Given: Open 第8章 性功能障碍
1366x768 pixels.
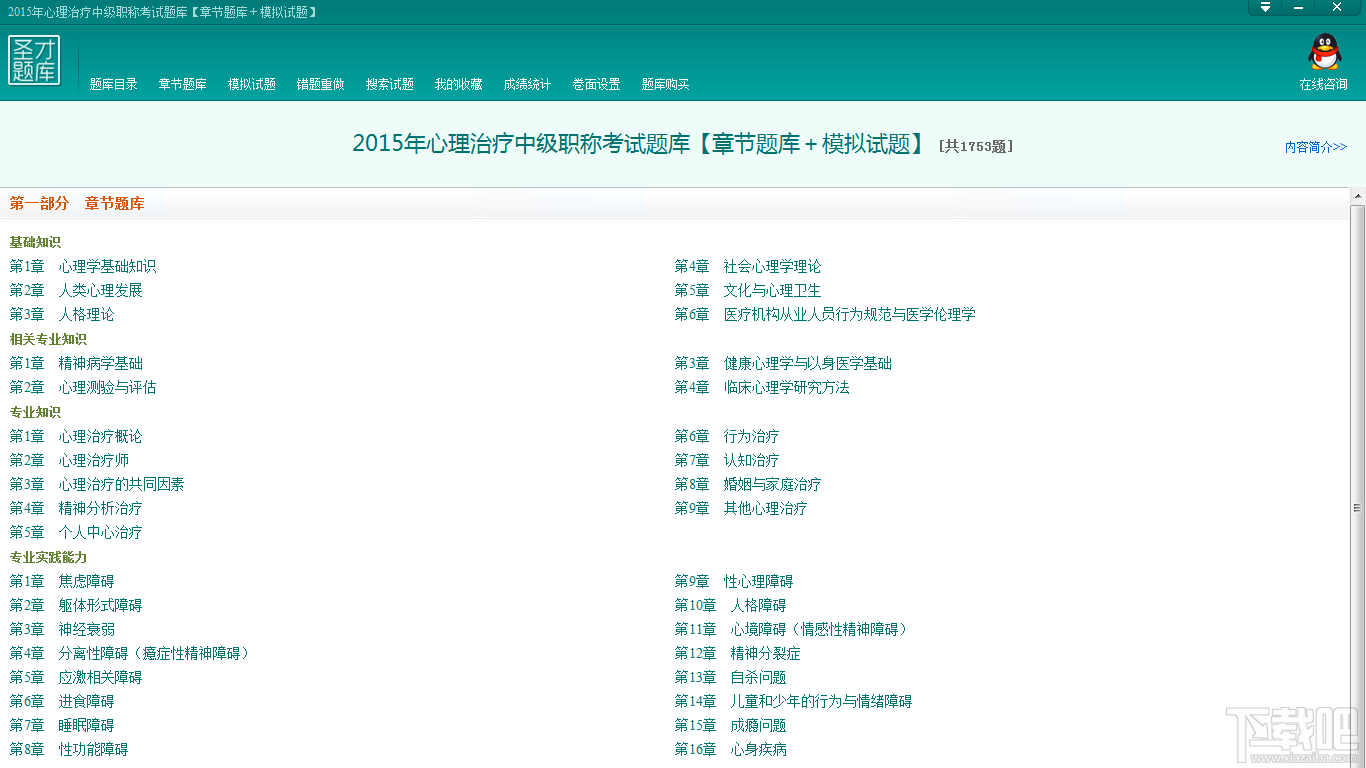Looking at the screenshot, I should pyautogui.click(x=69, y=749).
